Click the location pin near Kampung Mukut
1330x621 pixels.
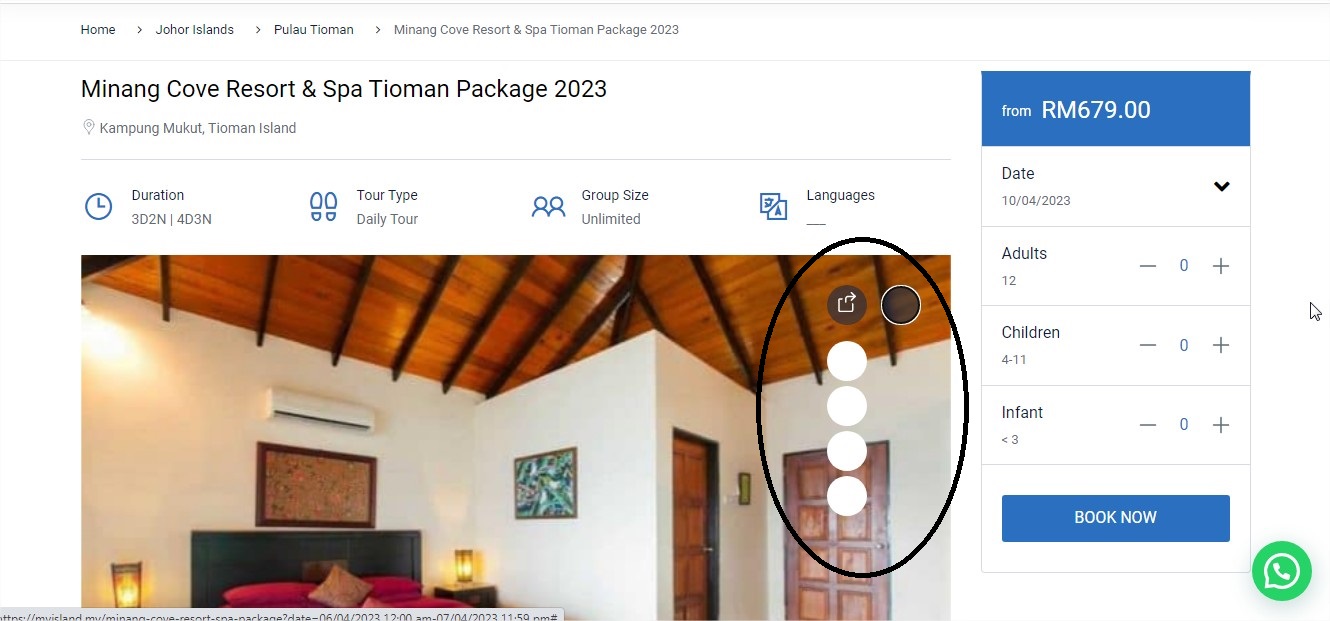click(88, 128)
